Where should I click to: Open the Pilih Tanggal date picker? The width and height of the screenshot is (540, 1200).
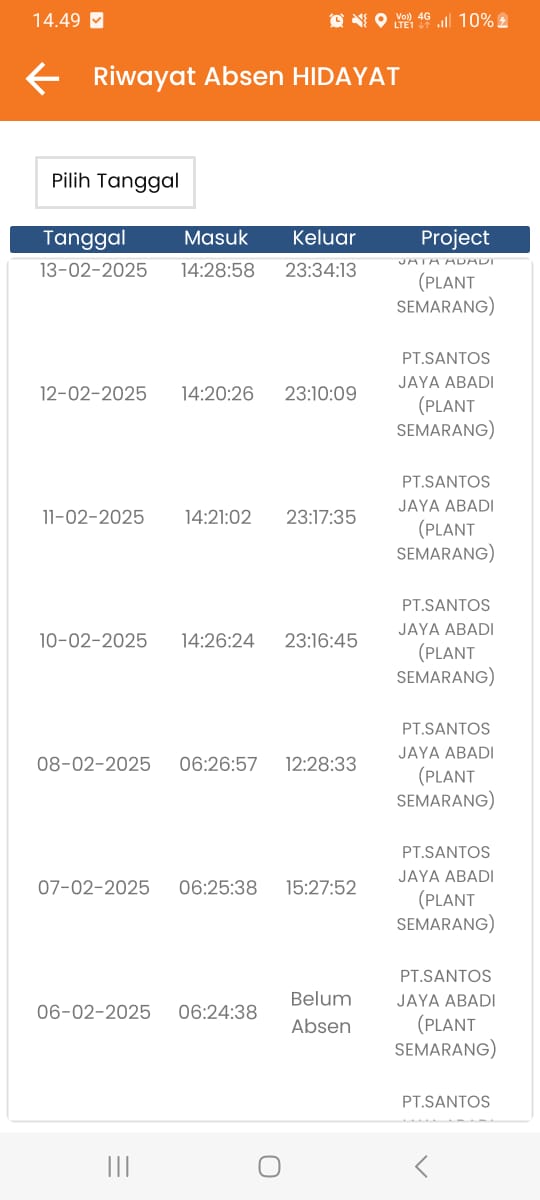[115, 182]
